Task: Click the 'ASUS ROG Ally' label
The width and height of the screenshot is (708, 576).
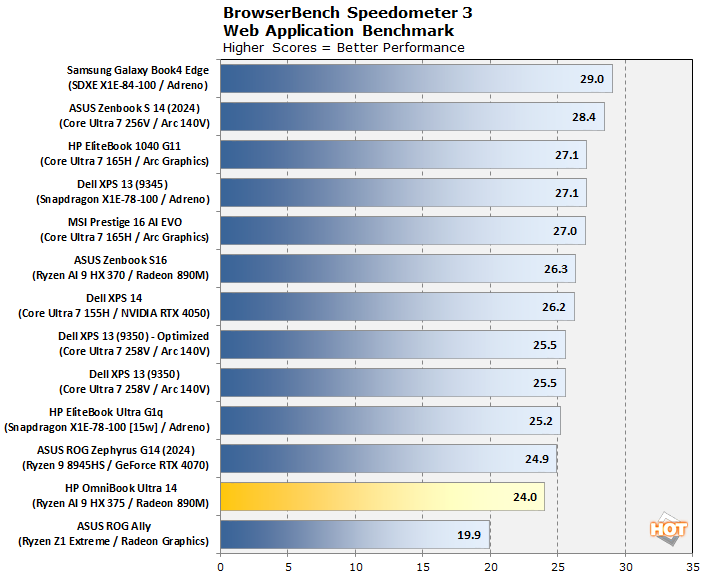Action: tap(114, 526)
